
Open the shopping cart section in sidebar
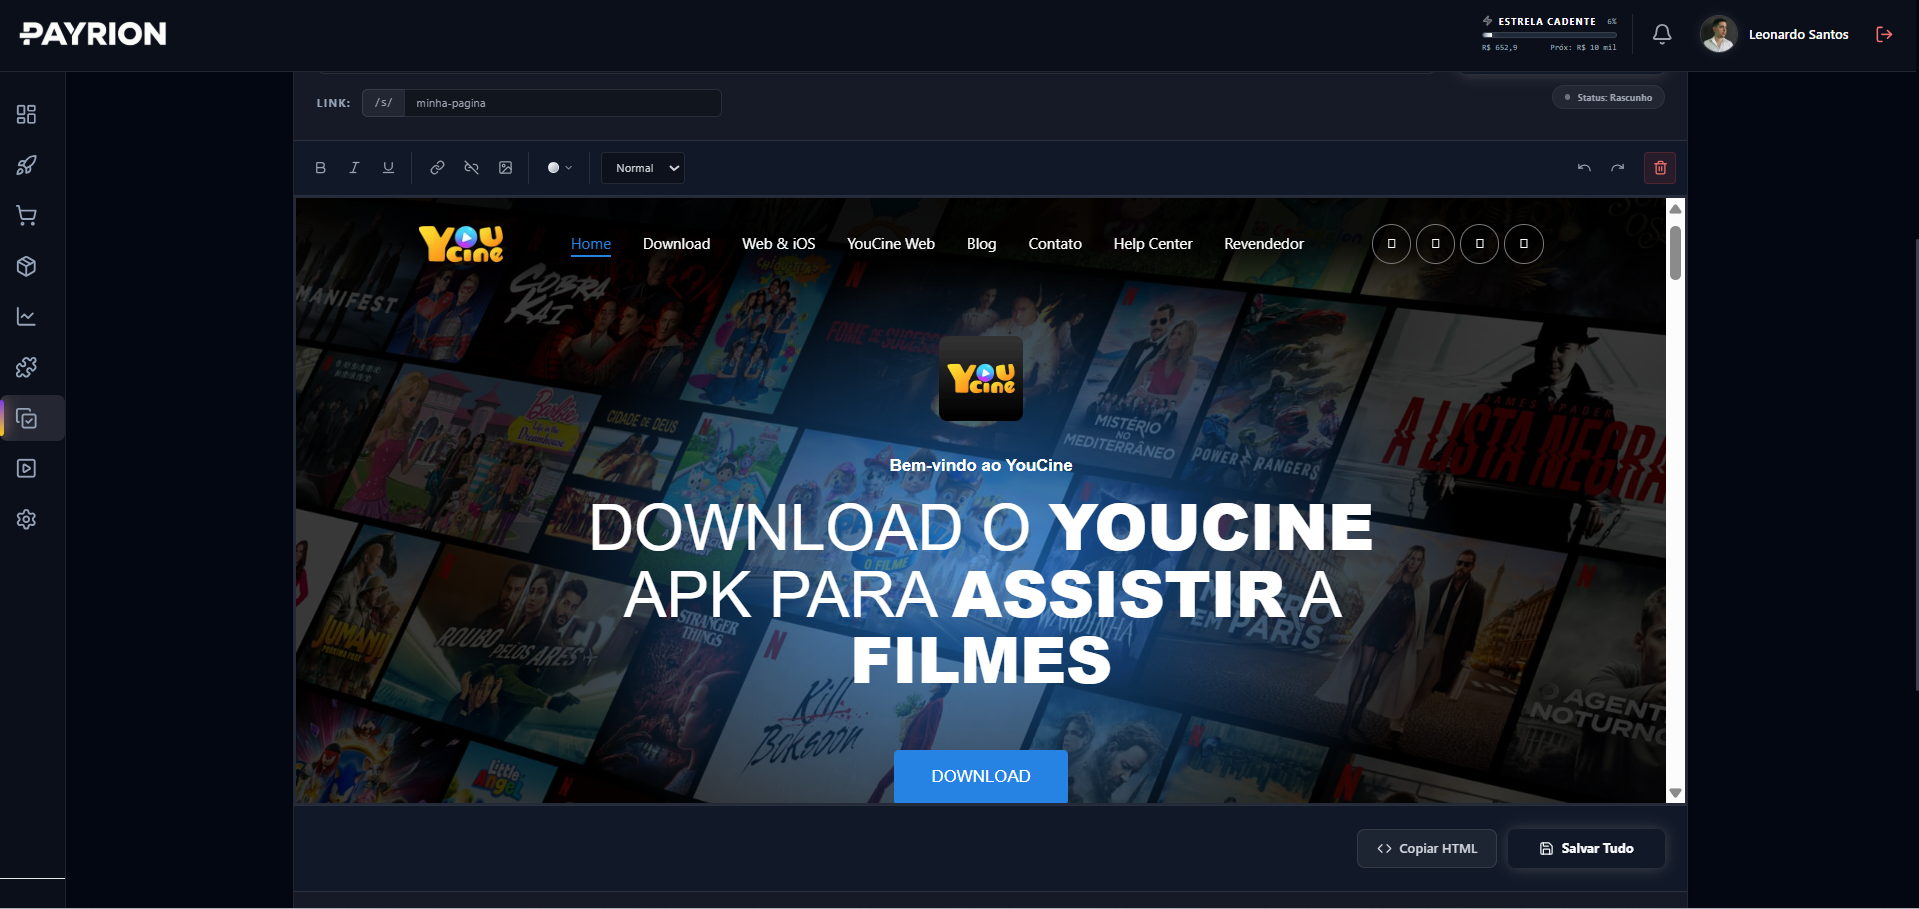(26, 216)
